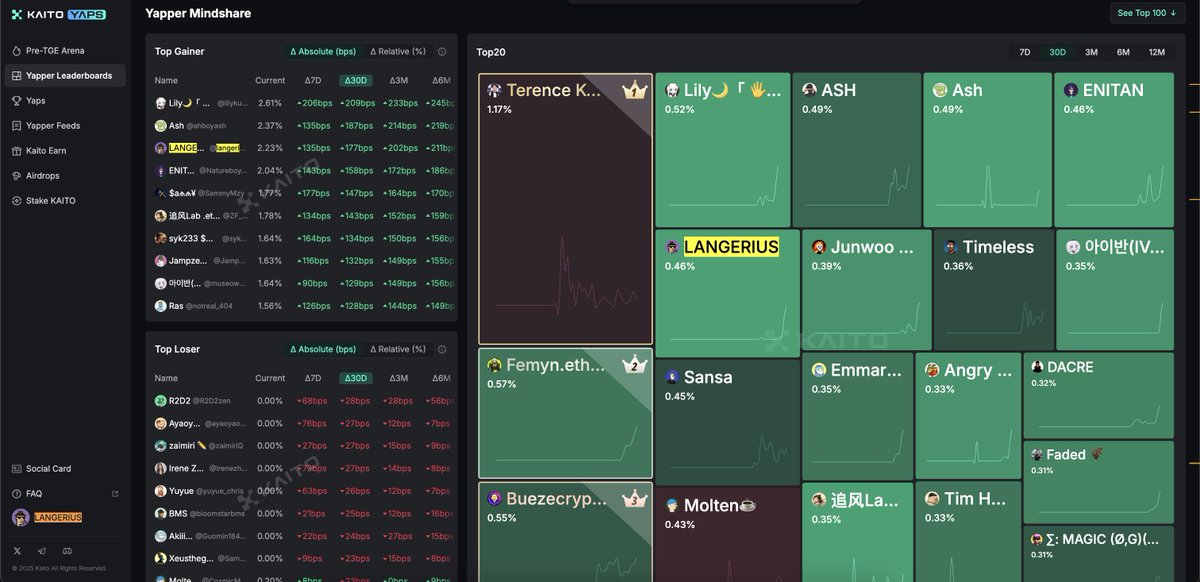Click Xeustheg name in Top Loser
This screenshot has height=582, width=1200.
(192, 558)
